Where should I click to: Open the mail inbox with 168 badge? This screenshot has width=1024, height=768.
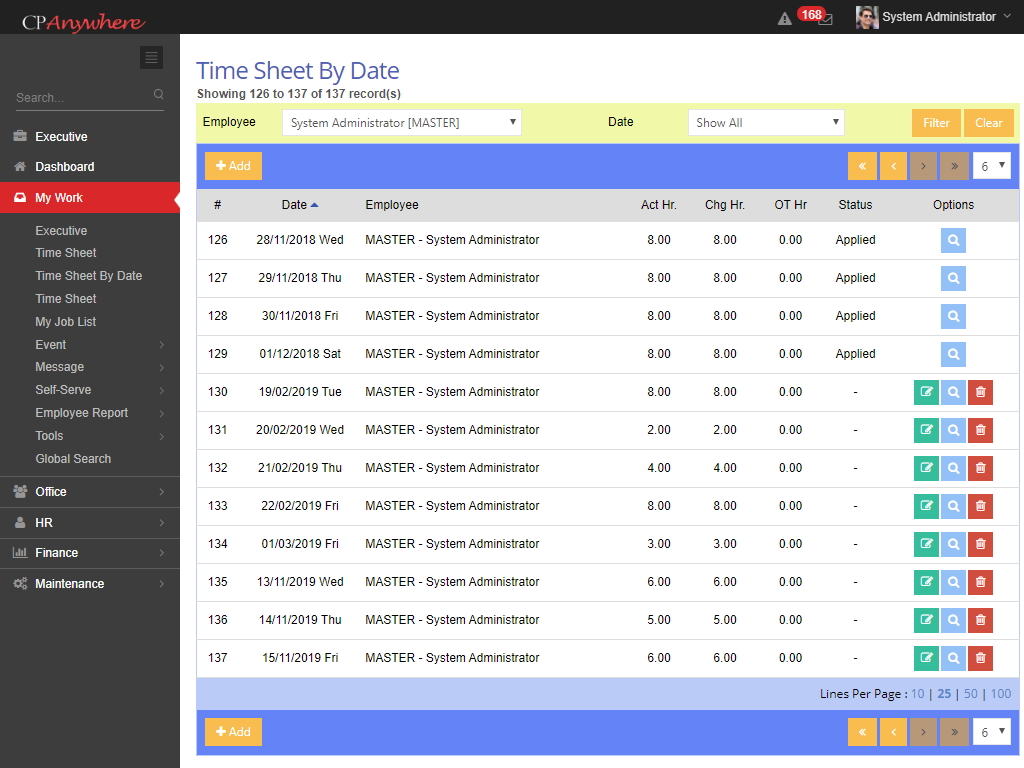[824, 19]
